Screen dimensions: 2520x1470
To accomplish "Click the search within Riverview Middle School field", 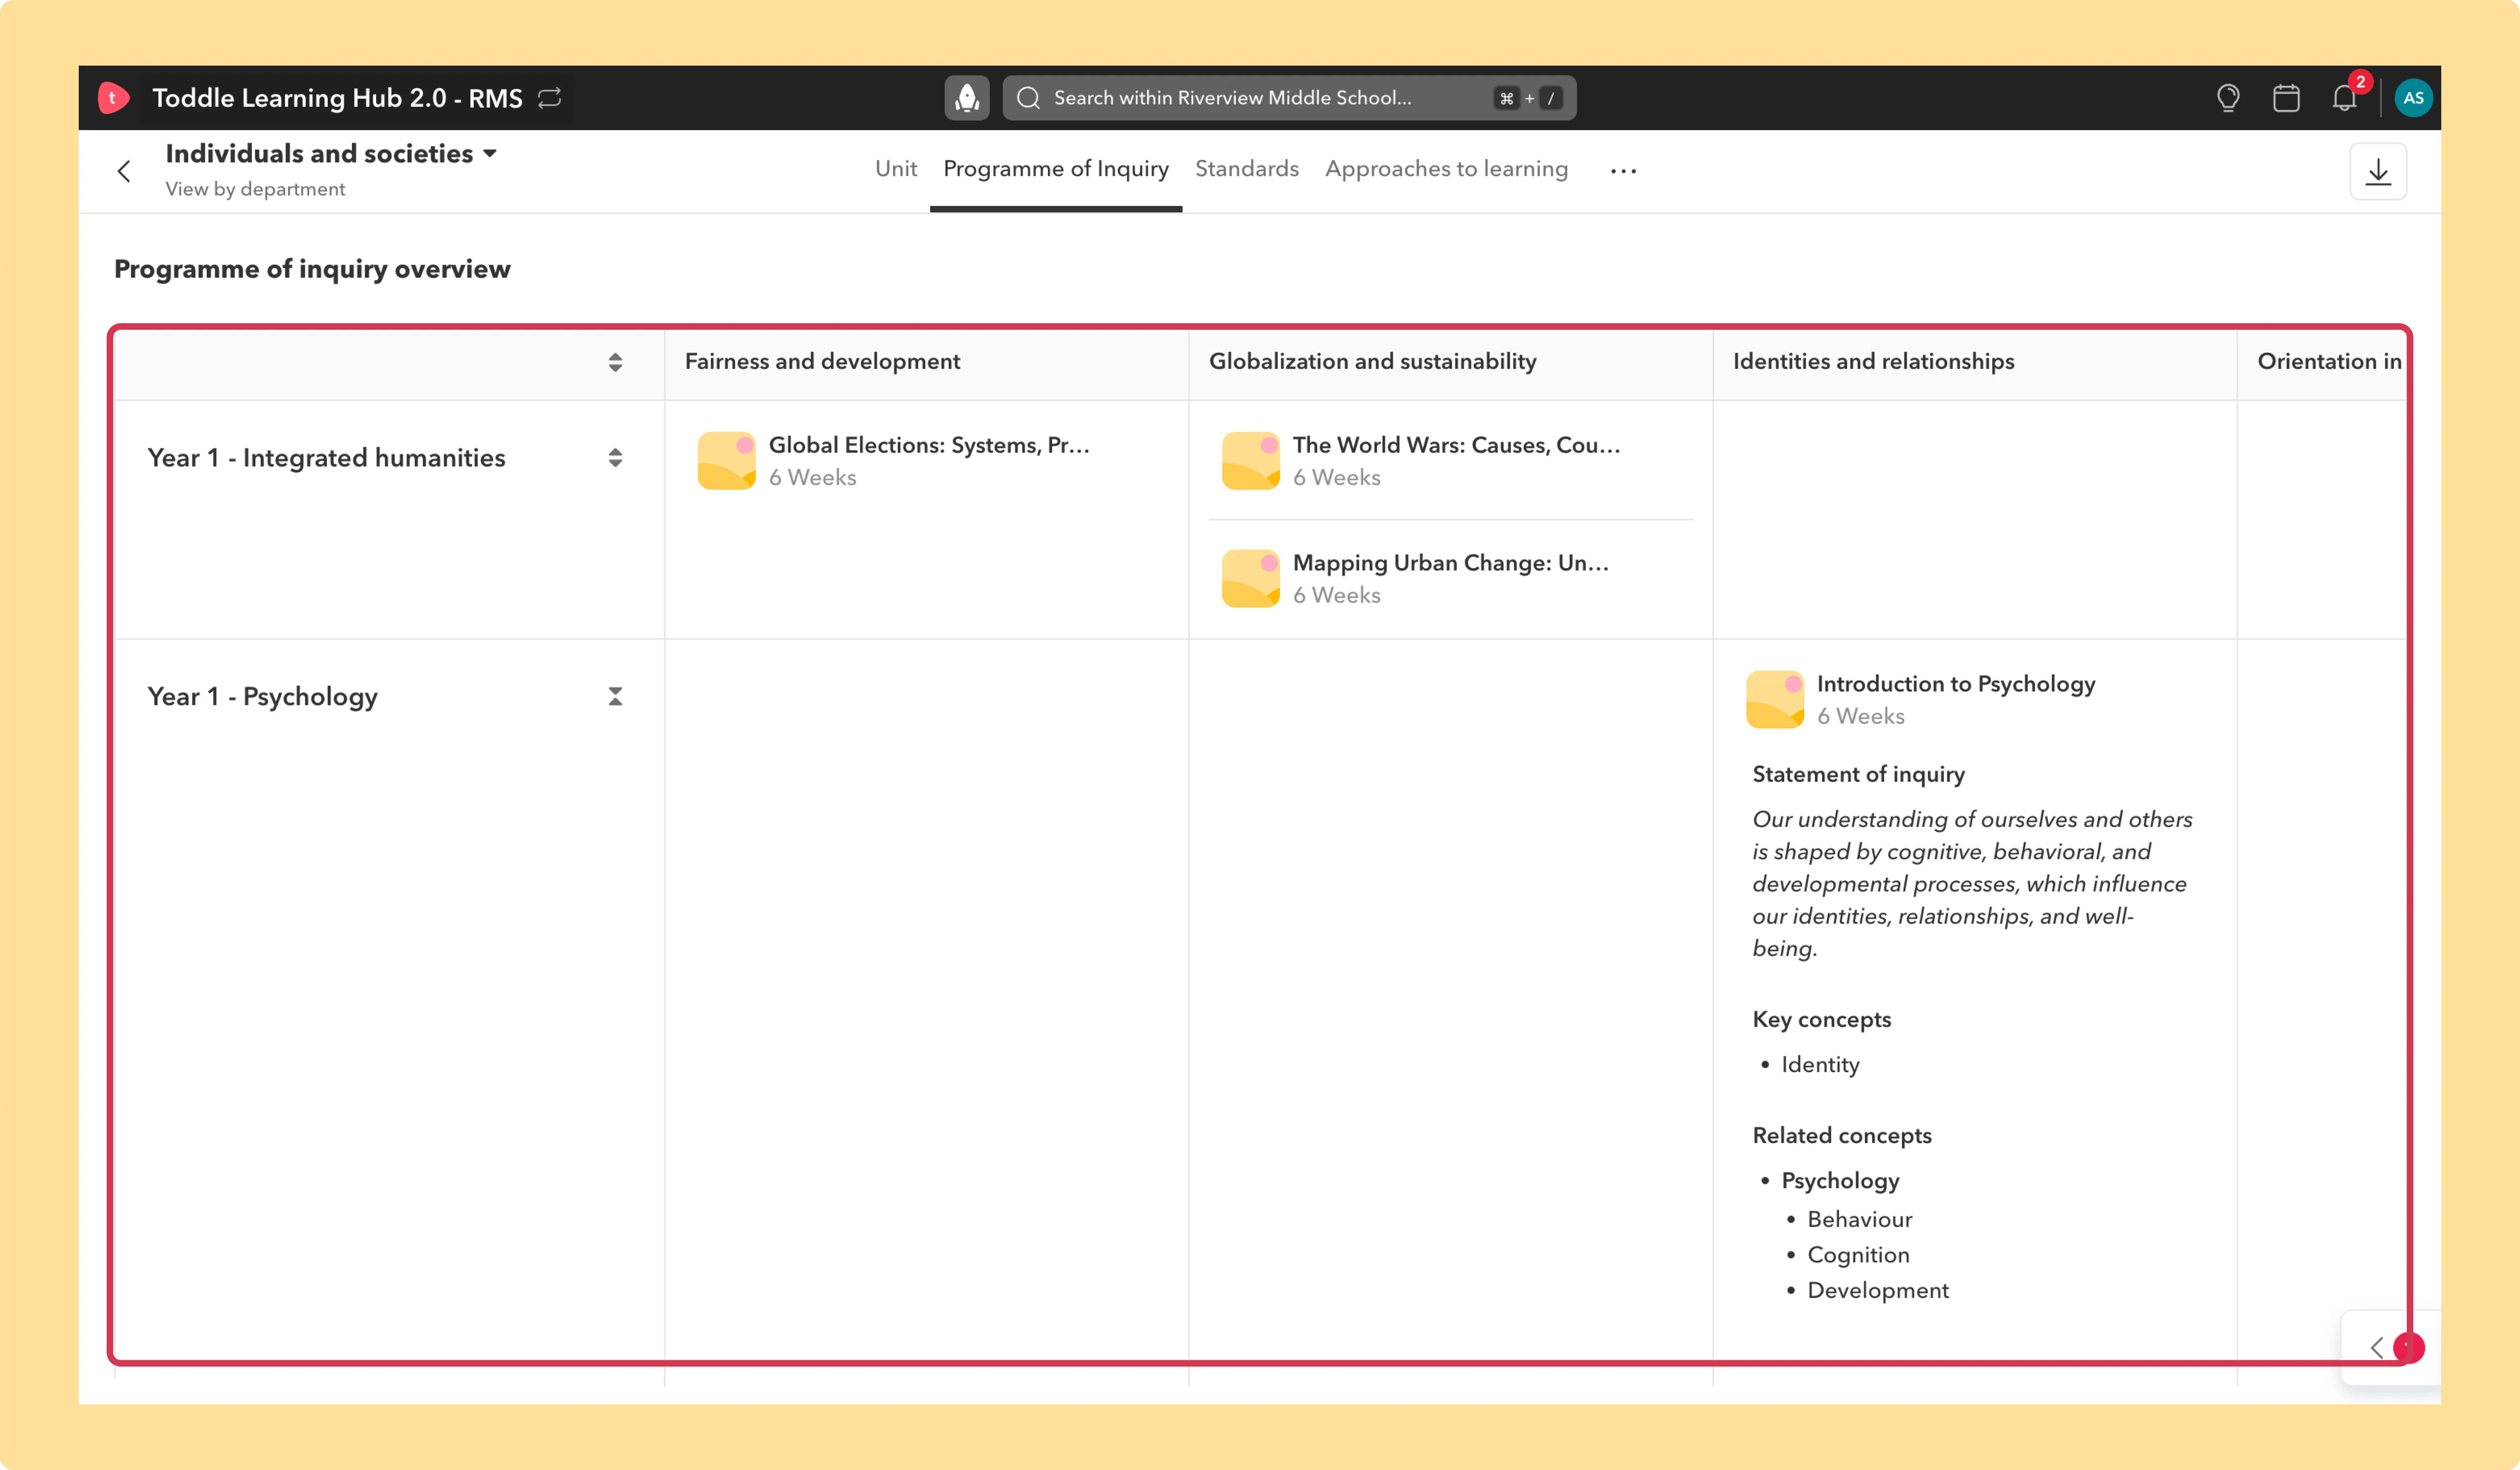I will point(1289,98).
